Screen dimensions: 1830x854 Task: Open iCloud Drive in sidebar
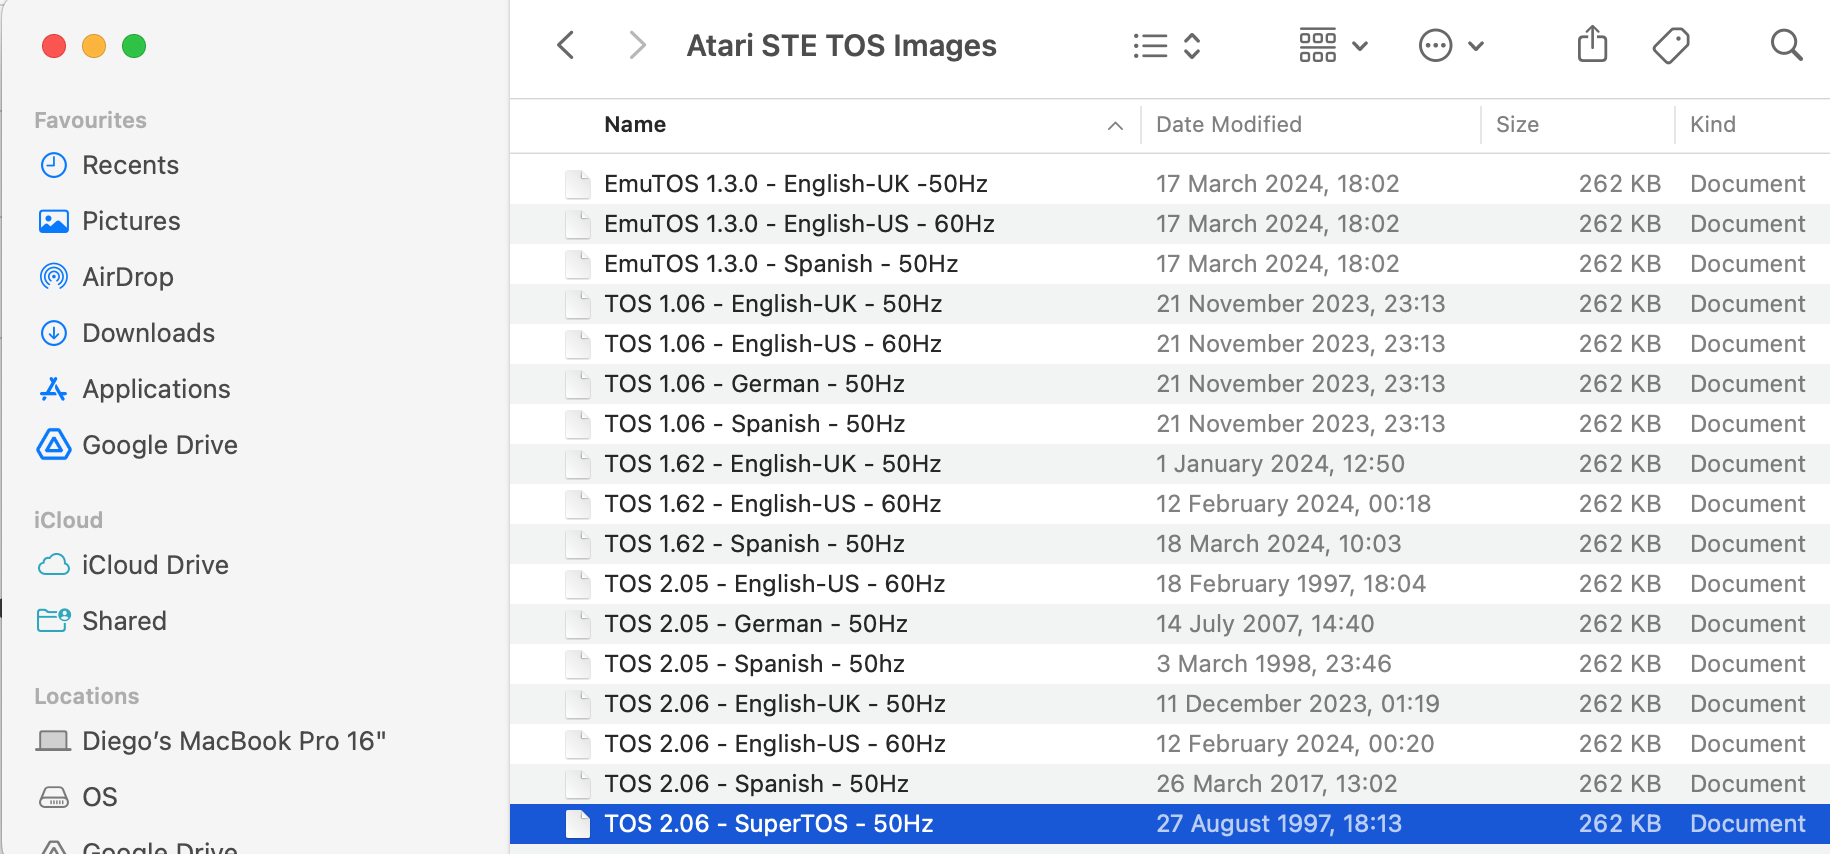pos(155,565)
